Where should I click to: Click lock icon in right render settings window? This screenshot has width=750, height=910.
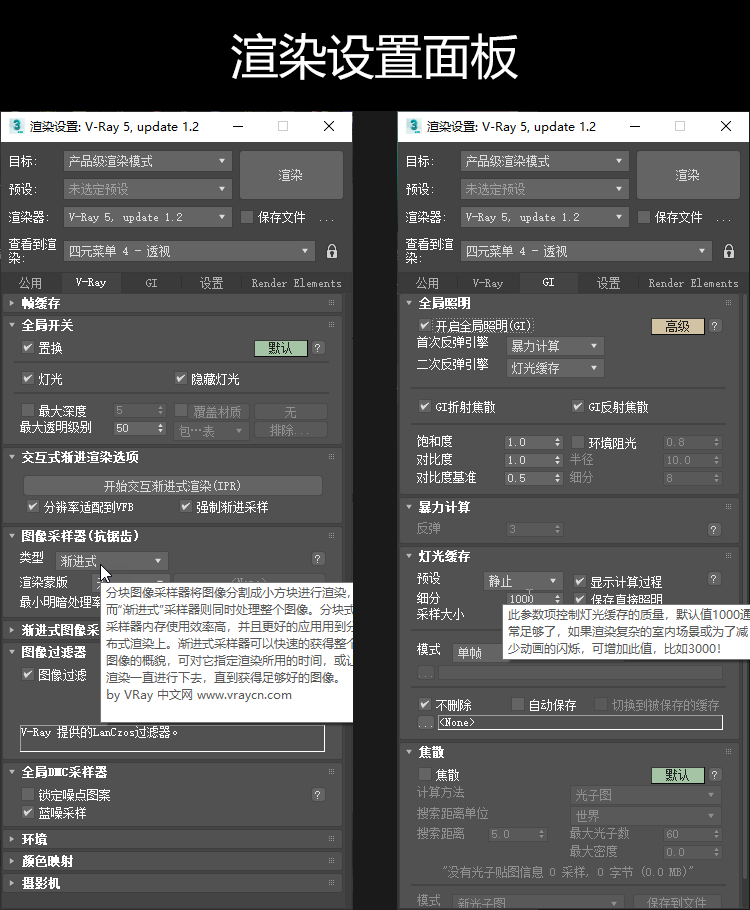pos(729,251)
